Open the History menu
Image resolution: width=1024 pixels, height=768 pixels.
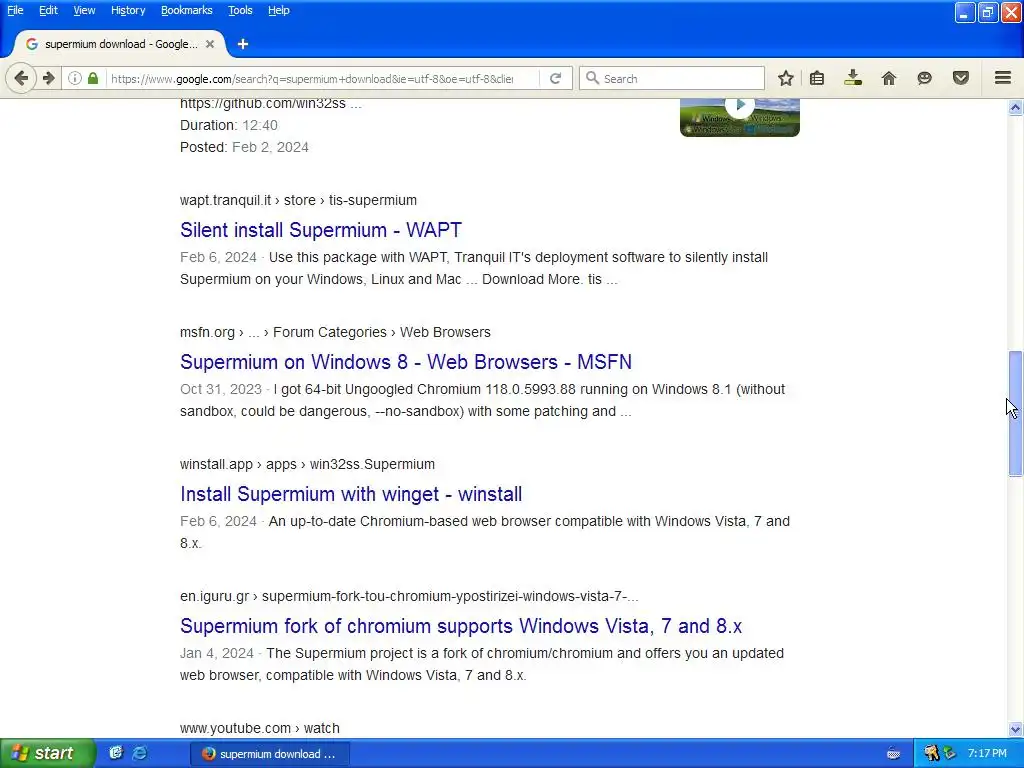[x=127, y=10]
